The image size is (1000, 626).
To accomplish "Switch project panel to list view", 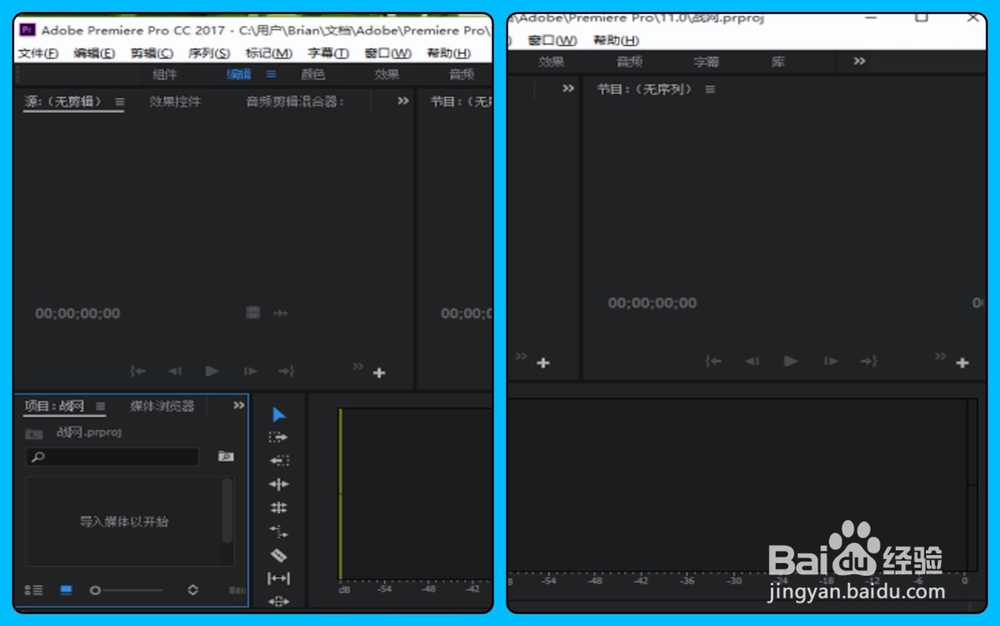I will (34, 590).
